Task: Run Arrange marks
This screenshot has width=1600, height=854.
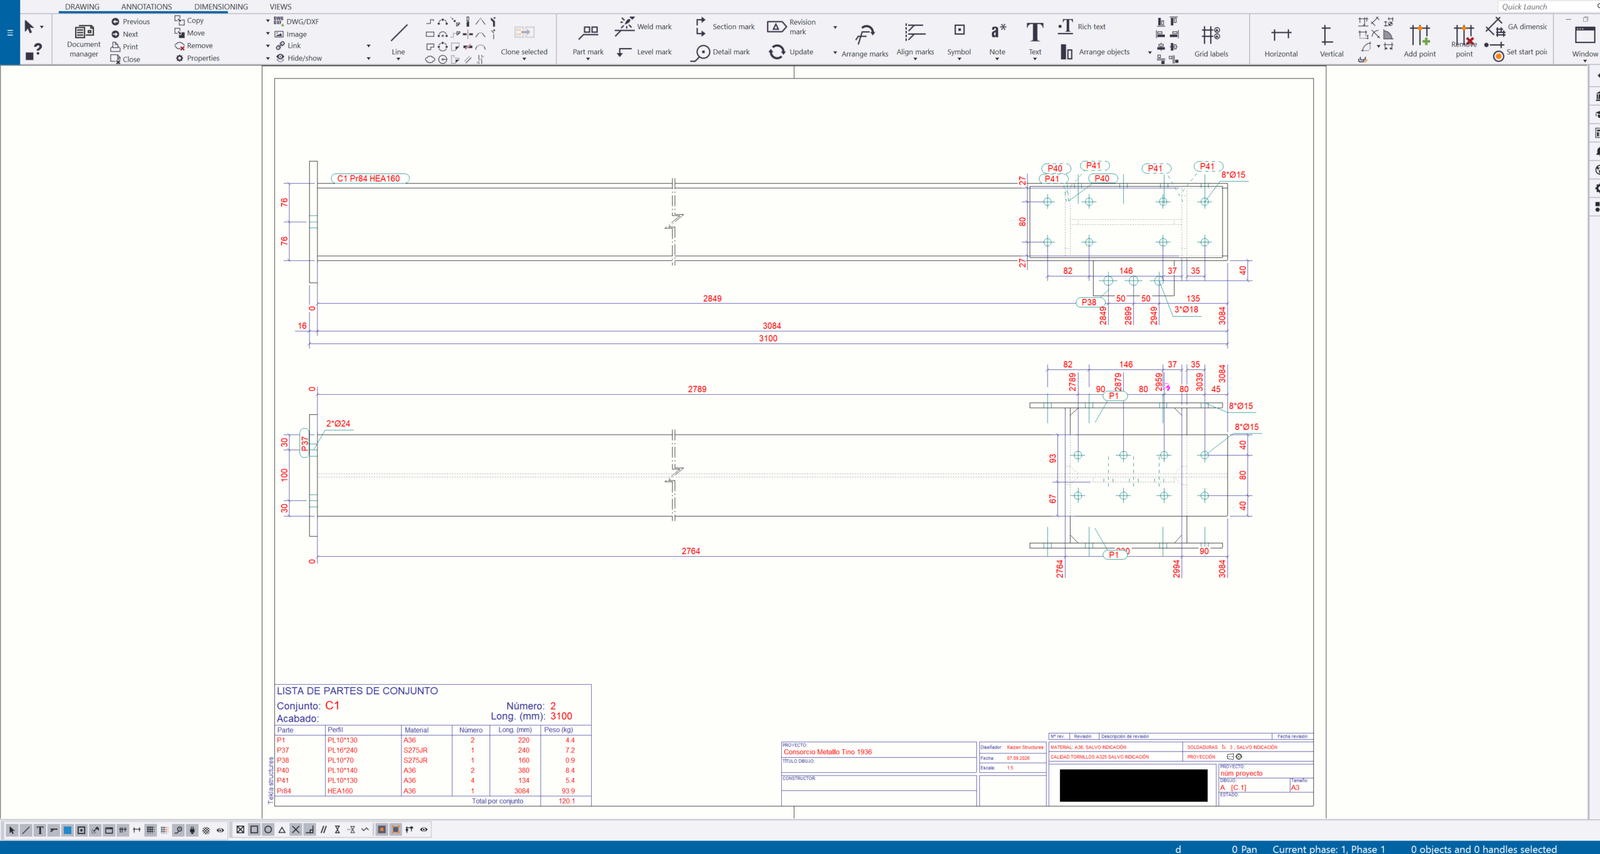Action: point(865,40)
